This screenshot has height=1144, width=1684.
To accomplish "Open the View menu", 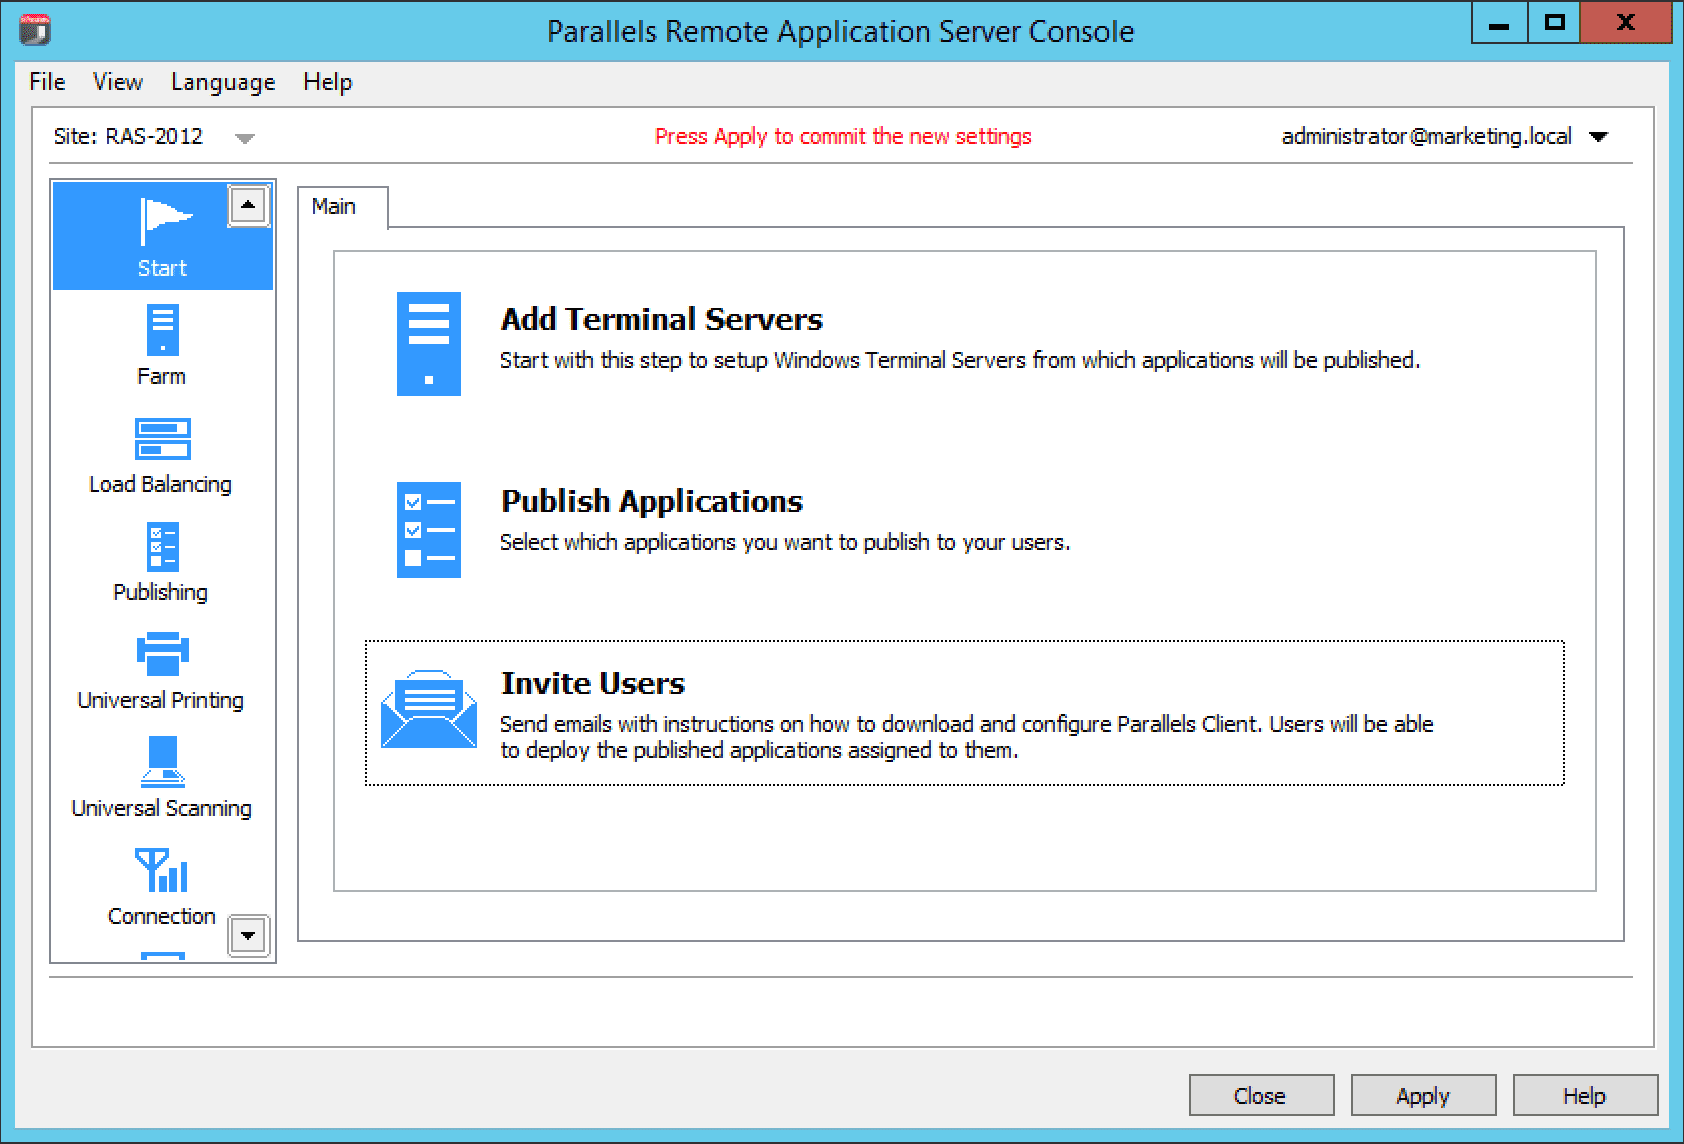I will [118, 82].
